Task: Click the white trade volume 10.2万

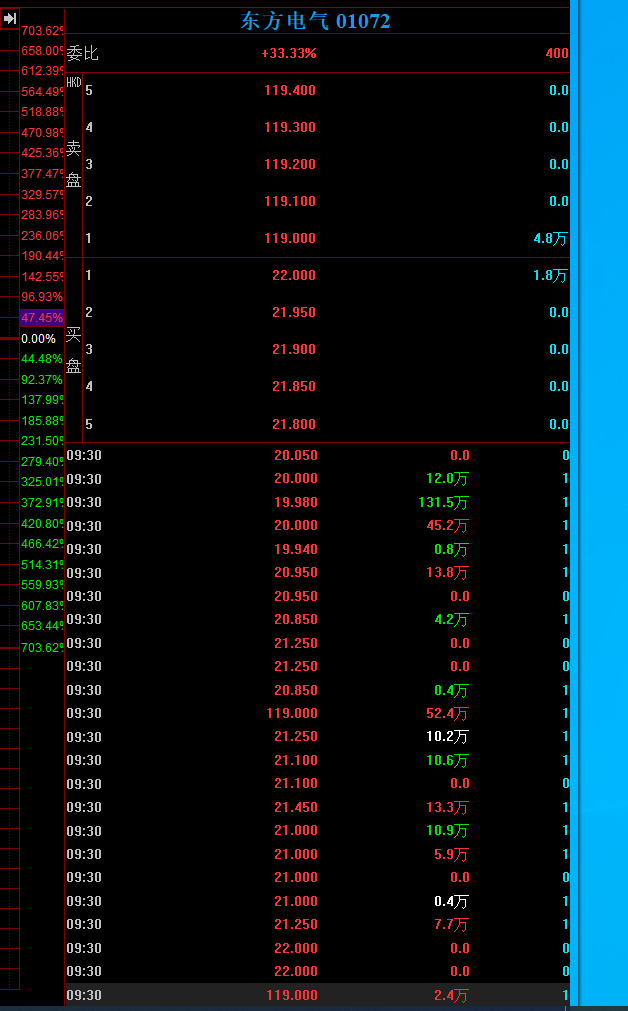Action: click(447, 737)
